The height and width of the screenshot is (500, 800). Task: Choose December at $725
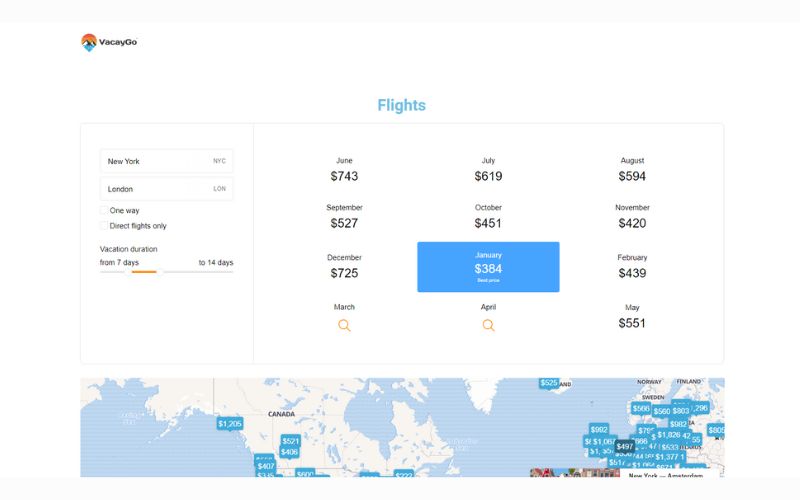tap(344, 267)
